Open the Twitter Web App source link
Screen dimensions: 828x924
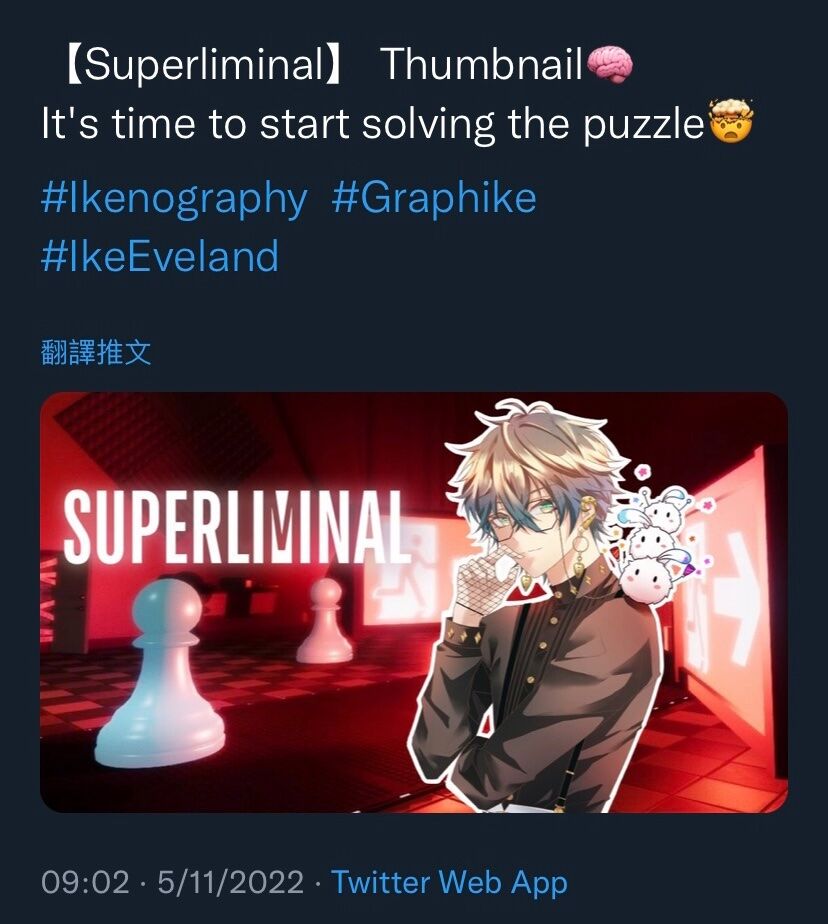coord(450,882)
